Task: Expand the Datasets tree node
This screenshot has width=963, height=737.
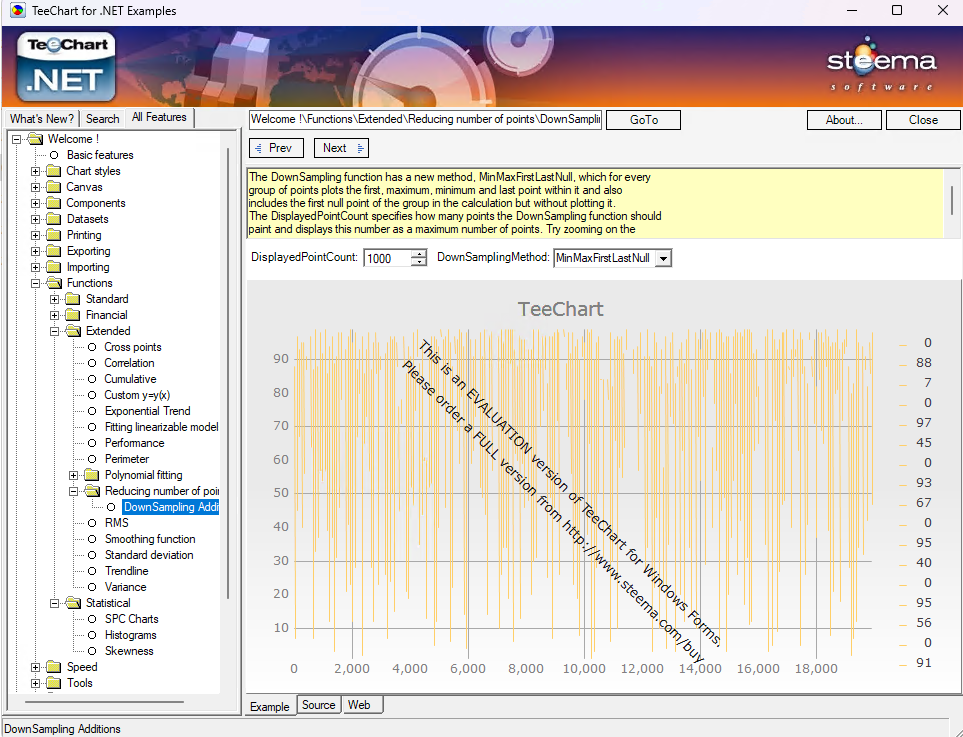Action: click(x=36, y=219)
